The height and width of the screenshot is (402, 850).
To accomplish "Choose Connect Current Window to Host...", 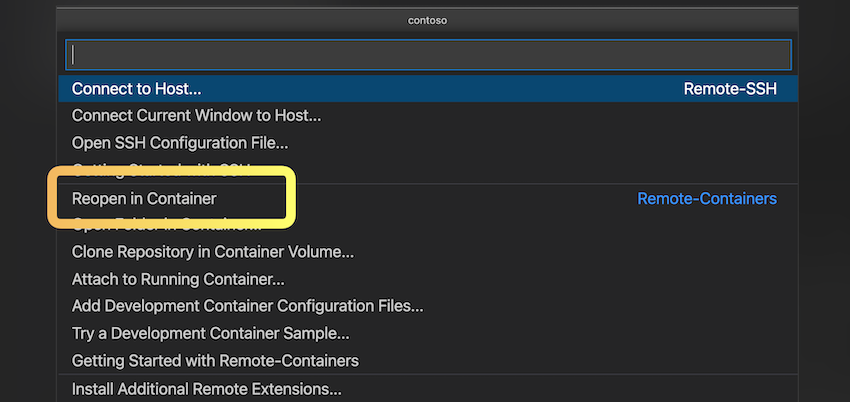I will (196, 116).
